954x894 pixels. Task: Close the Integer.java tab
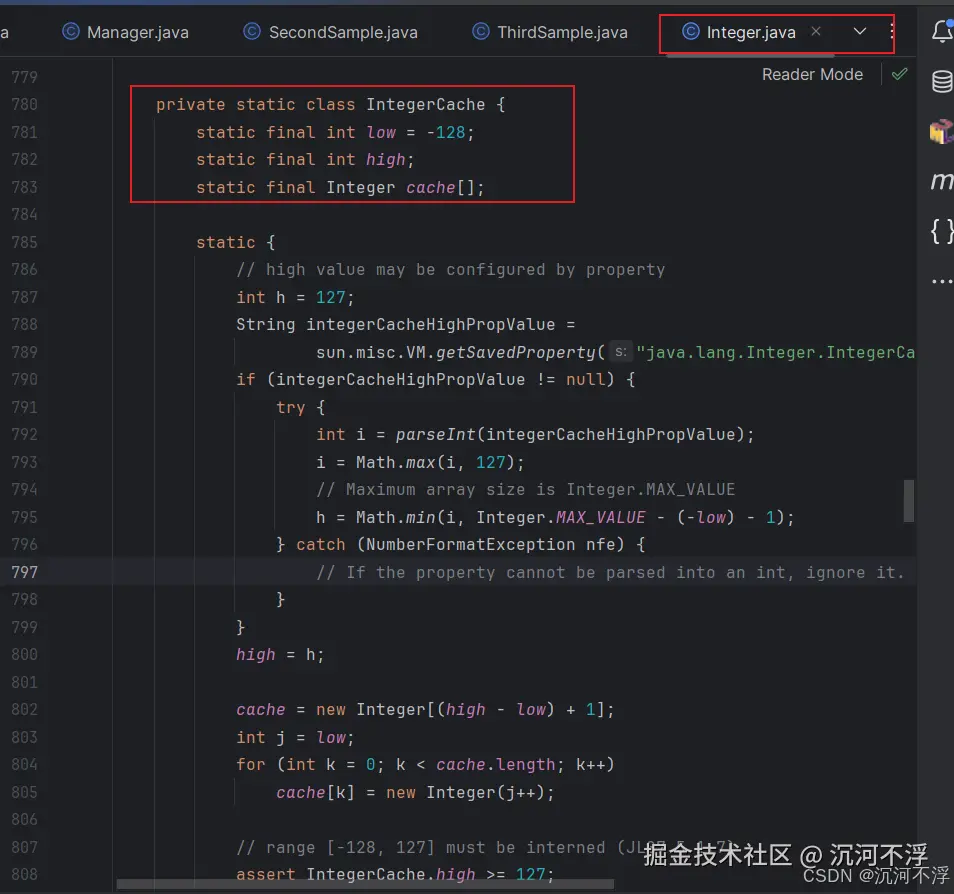pyautogui.click(x=816, y=32)
